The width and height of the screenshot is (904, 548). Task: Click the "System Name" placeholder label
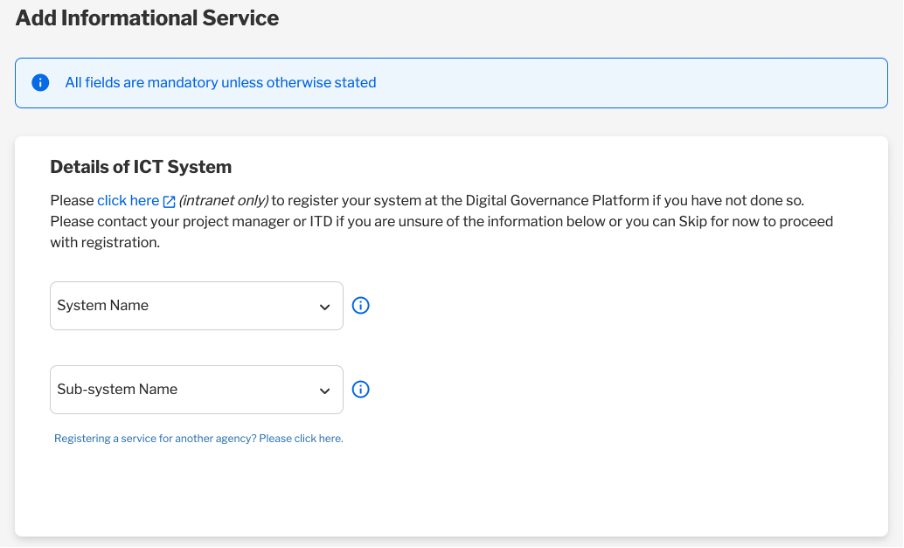103,305
